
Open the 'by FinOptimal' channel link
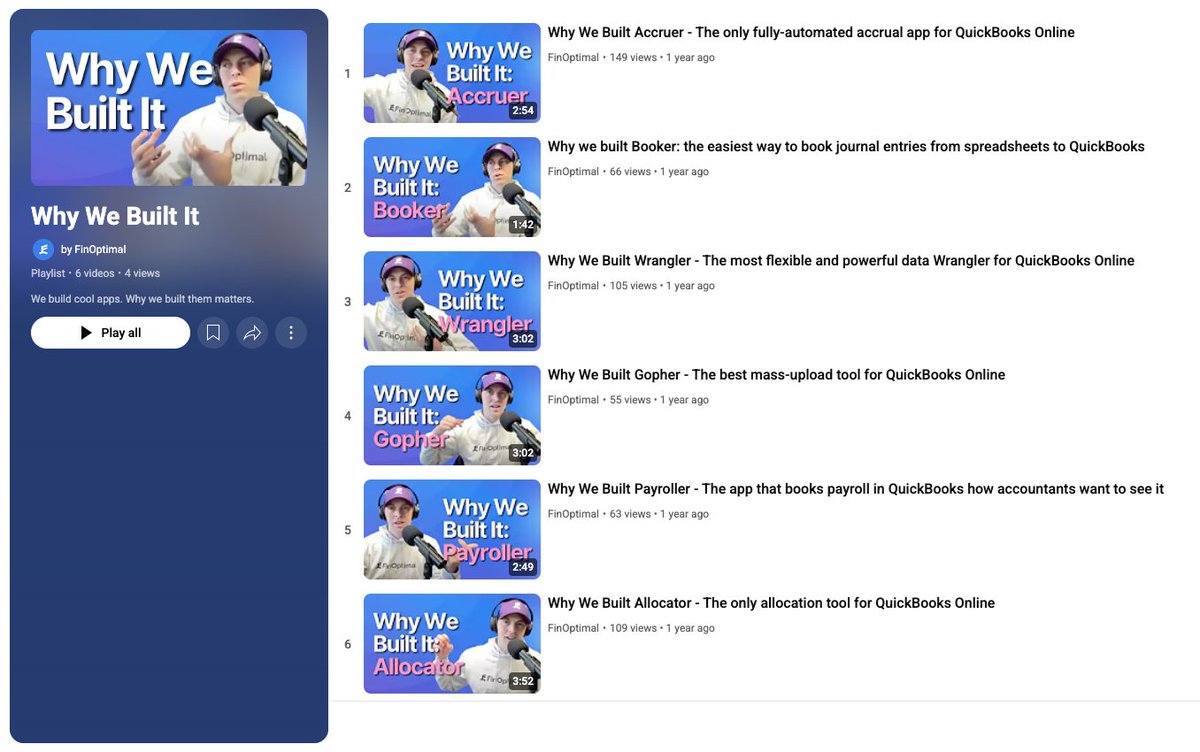coord(94,249)
